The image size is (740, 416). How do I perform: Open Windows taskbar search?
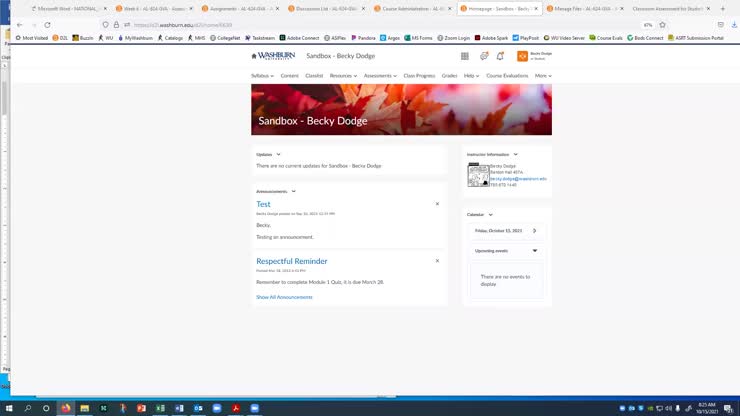coord(27,408)
